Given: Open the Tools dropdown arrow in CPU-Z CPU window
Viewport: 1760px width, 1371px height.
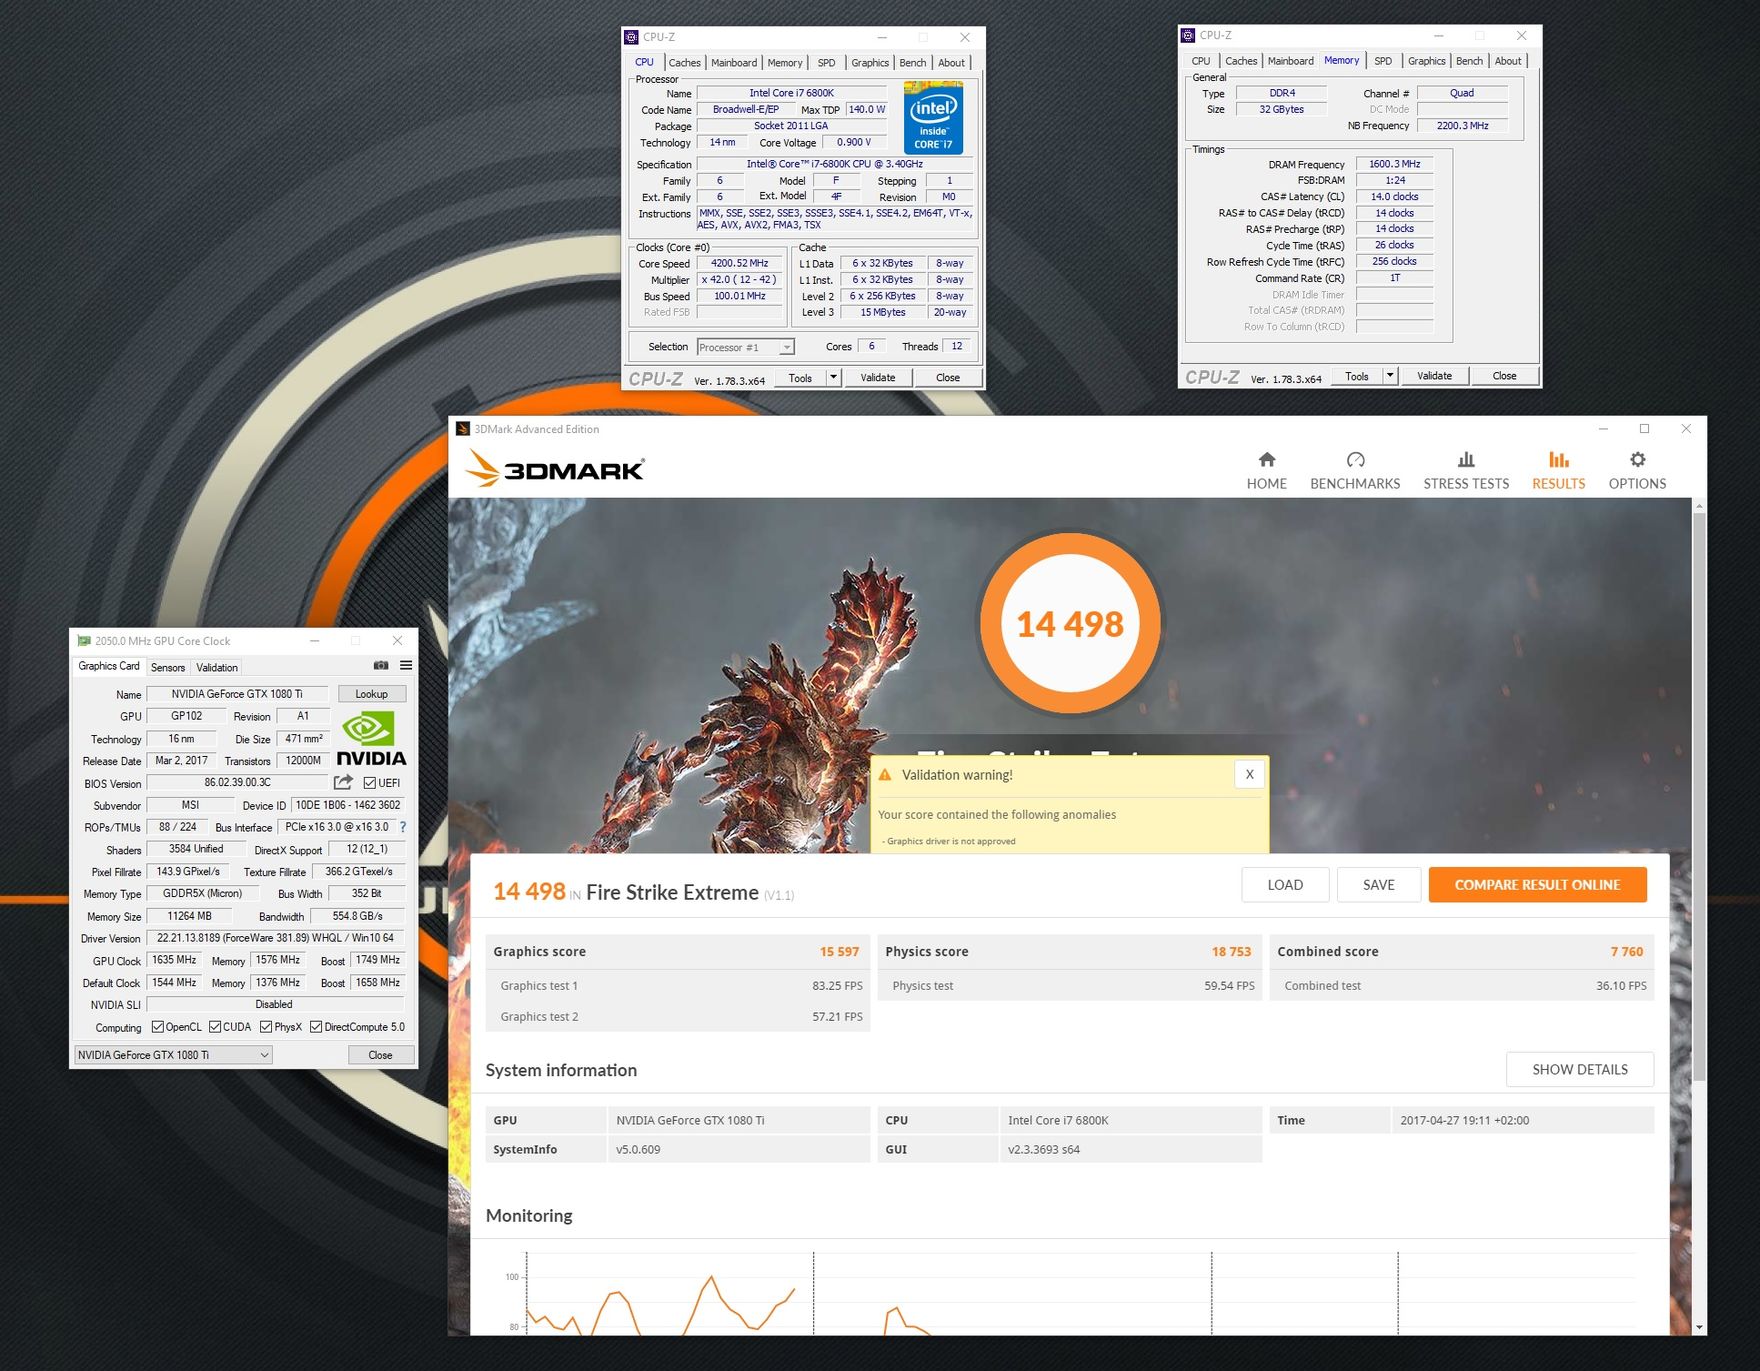Looking at the screenshot, I should coord(833,377).
